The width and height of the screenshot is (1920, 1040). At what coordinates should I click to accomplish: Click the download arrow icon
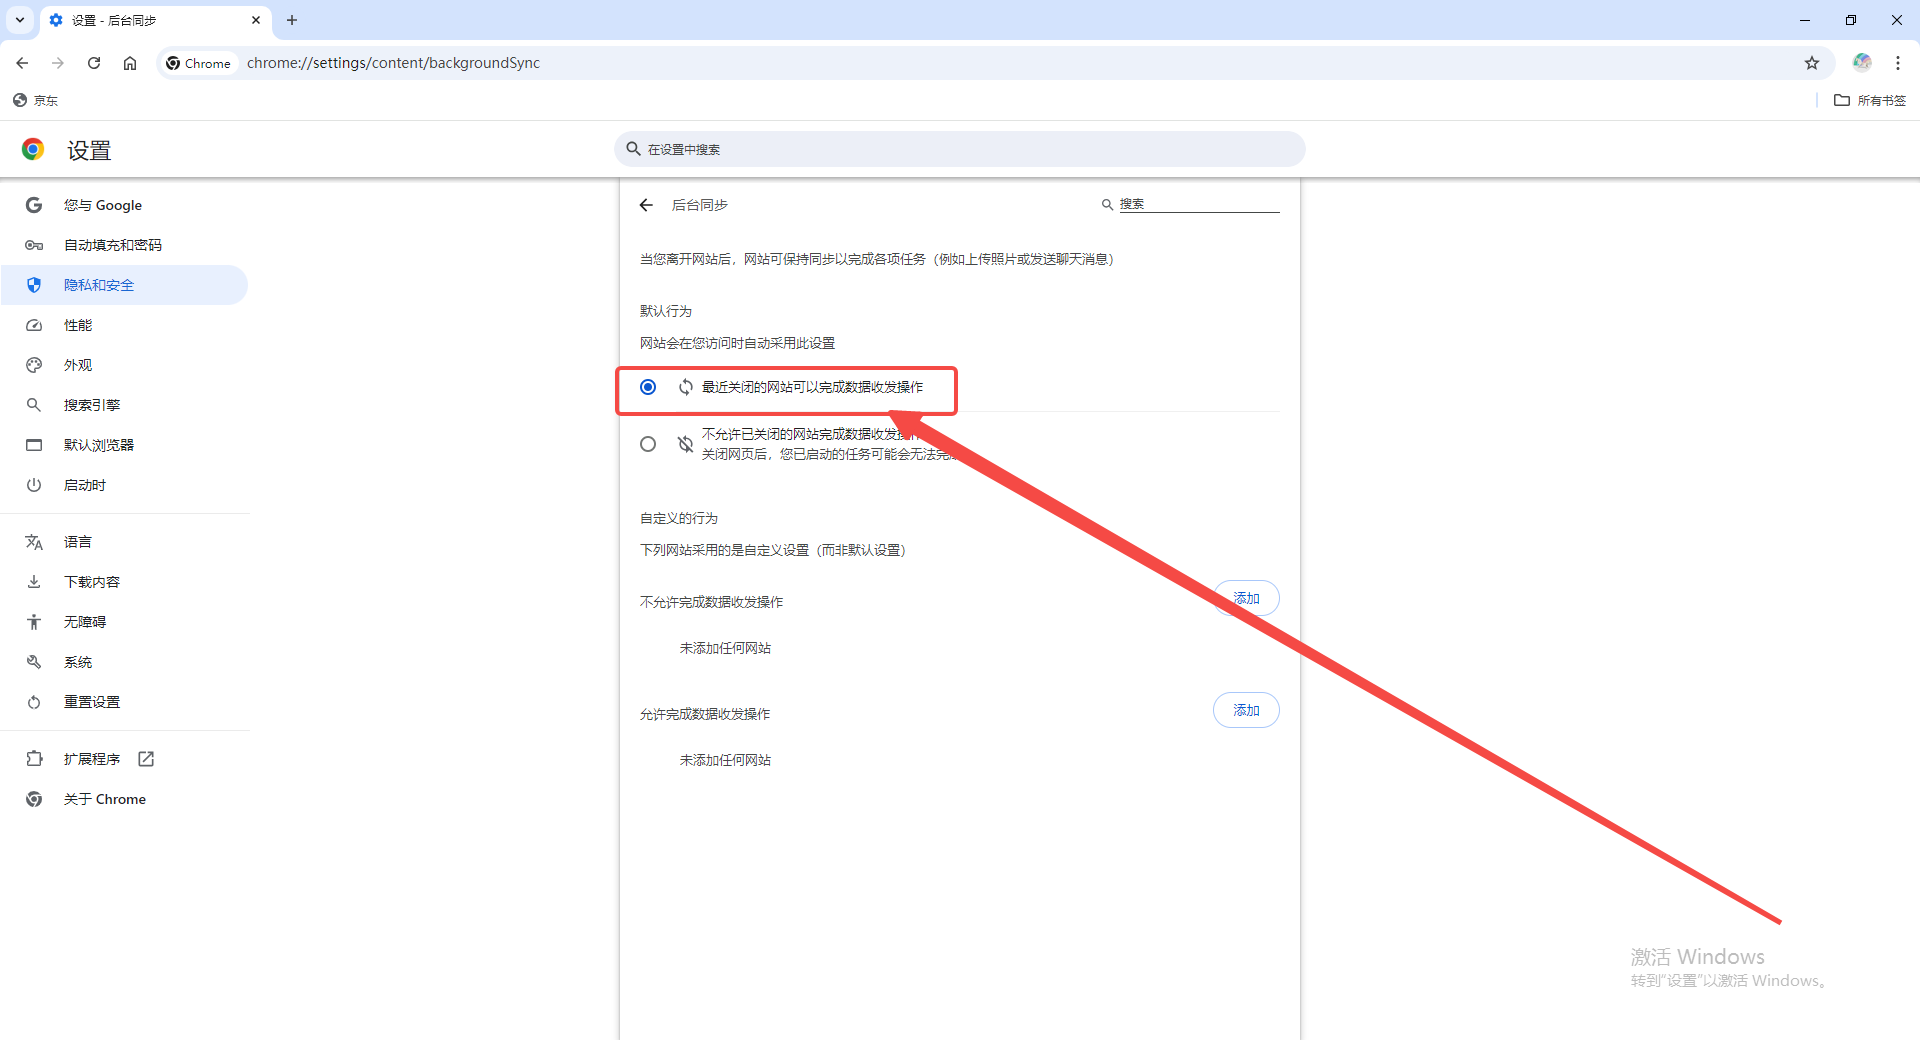point(34,582)
